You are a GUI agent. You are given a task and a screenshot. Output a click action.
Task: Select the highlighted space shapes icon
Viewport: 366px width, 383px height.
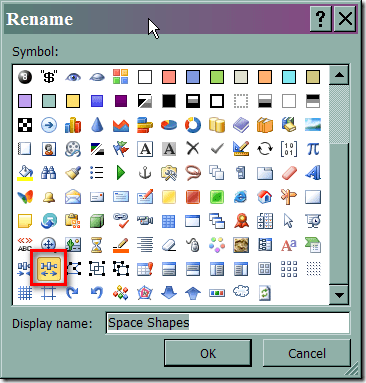[x=49, y=269]
